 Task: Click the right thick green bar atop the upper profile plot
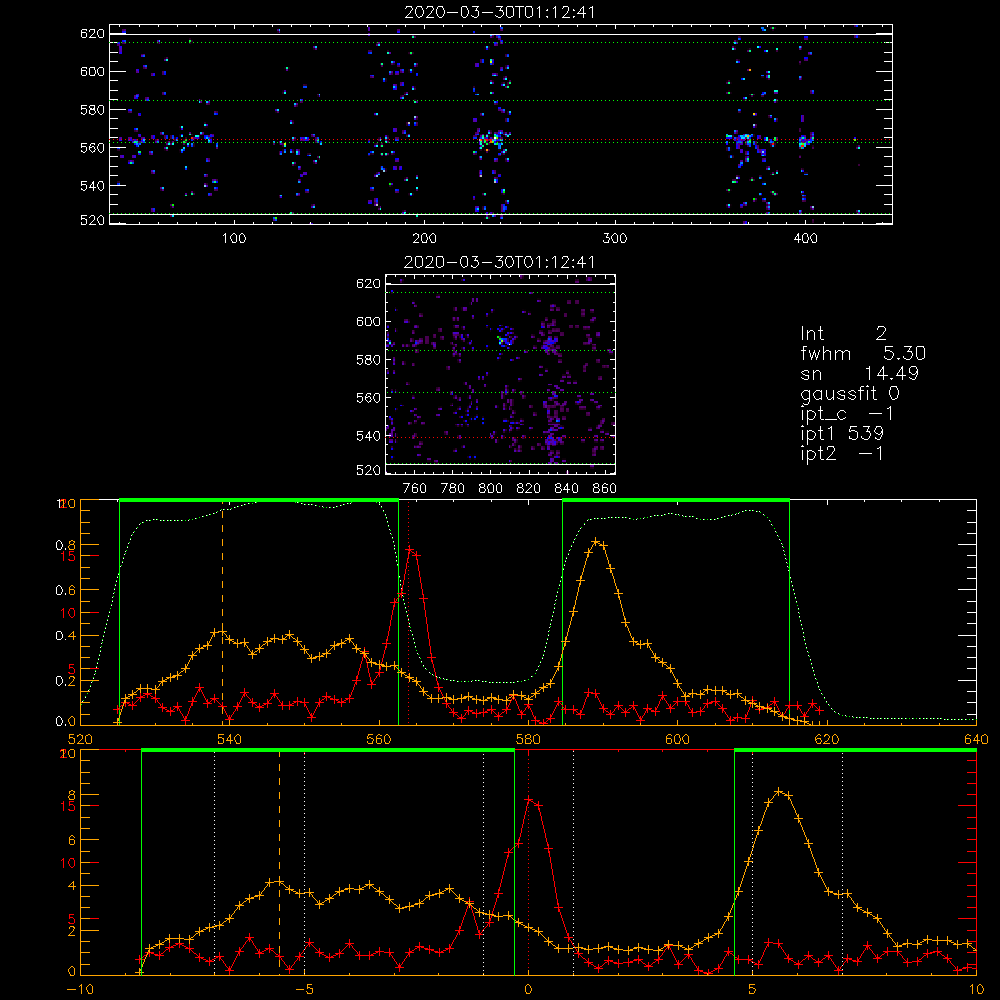pos(676,501)
